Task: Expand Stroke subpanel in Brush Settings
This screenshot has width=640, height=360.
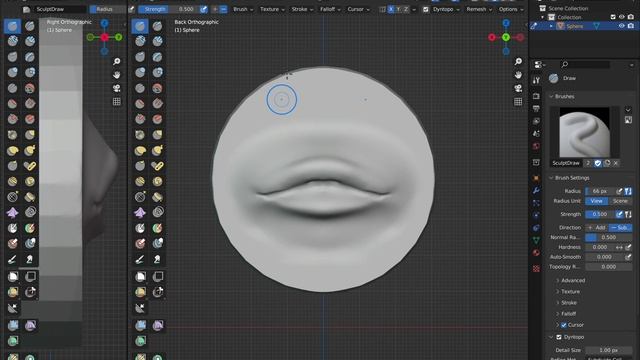Action: [566, 303]
